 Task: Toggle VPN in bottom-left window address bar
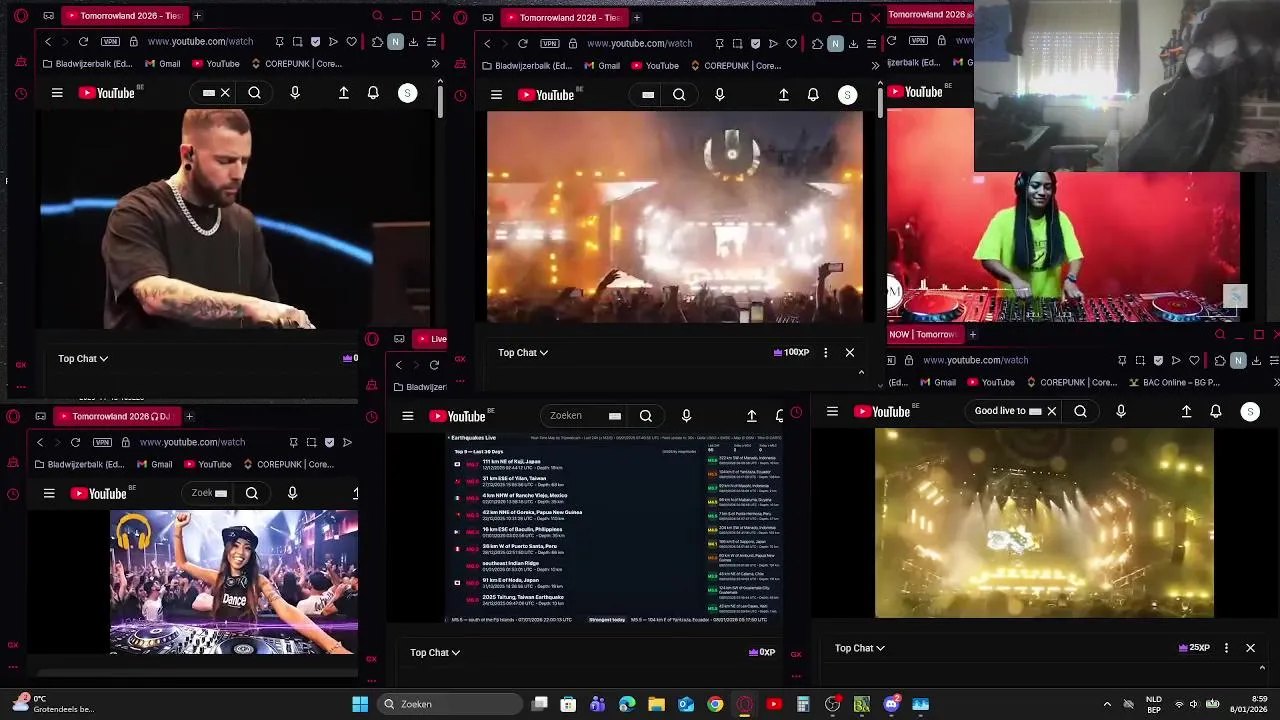point(102,442)
